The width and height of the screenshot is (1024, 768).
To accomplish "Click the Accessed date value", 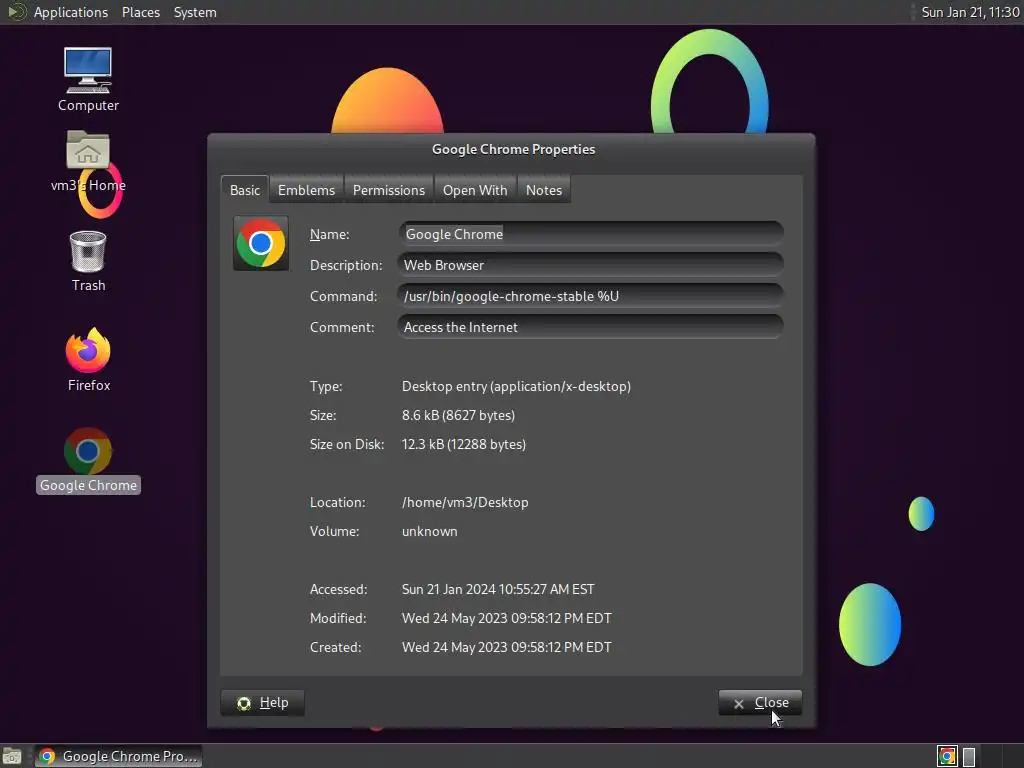I will pos(498,589).
